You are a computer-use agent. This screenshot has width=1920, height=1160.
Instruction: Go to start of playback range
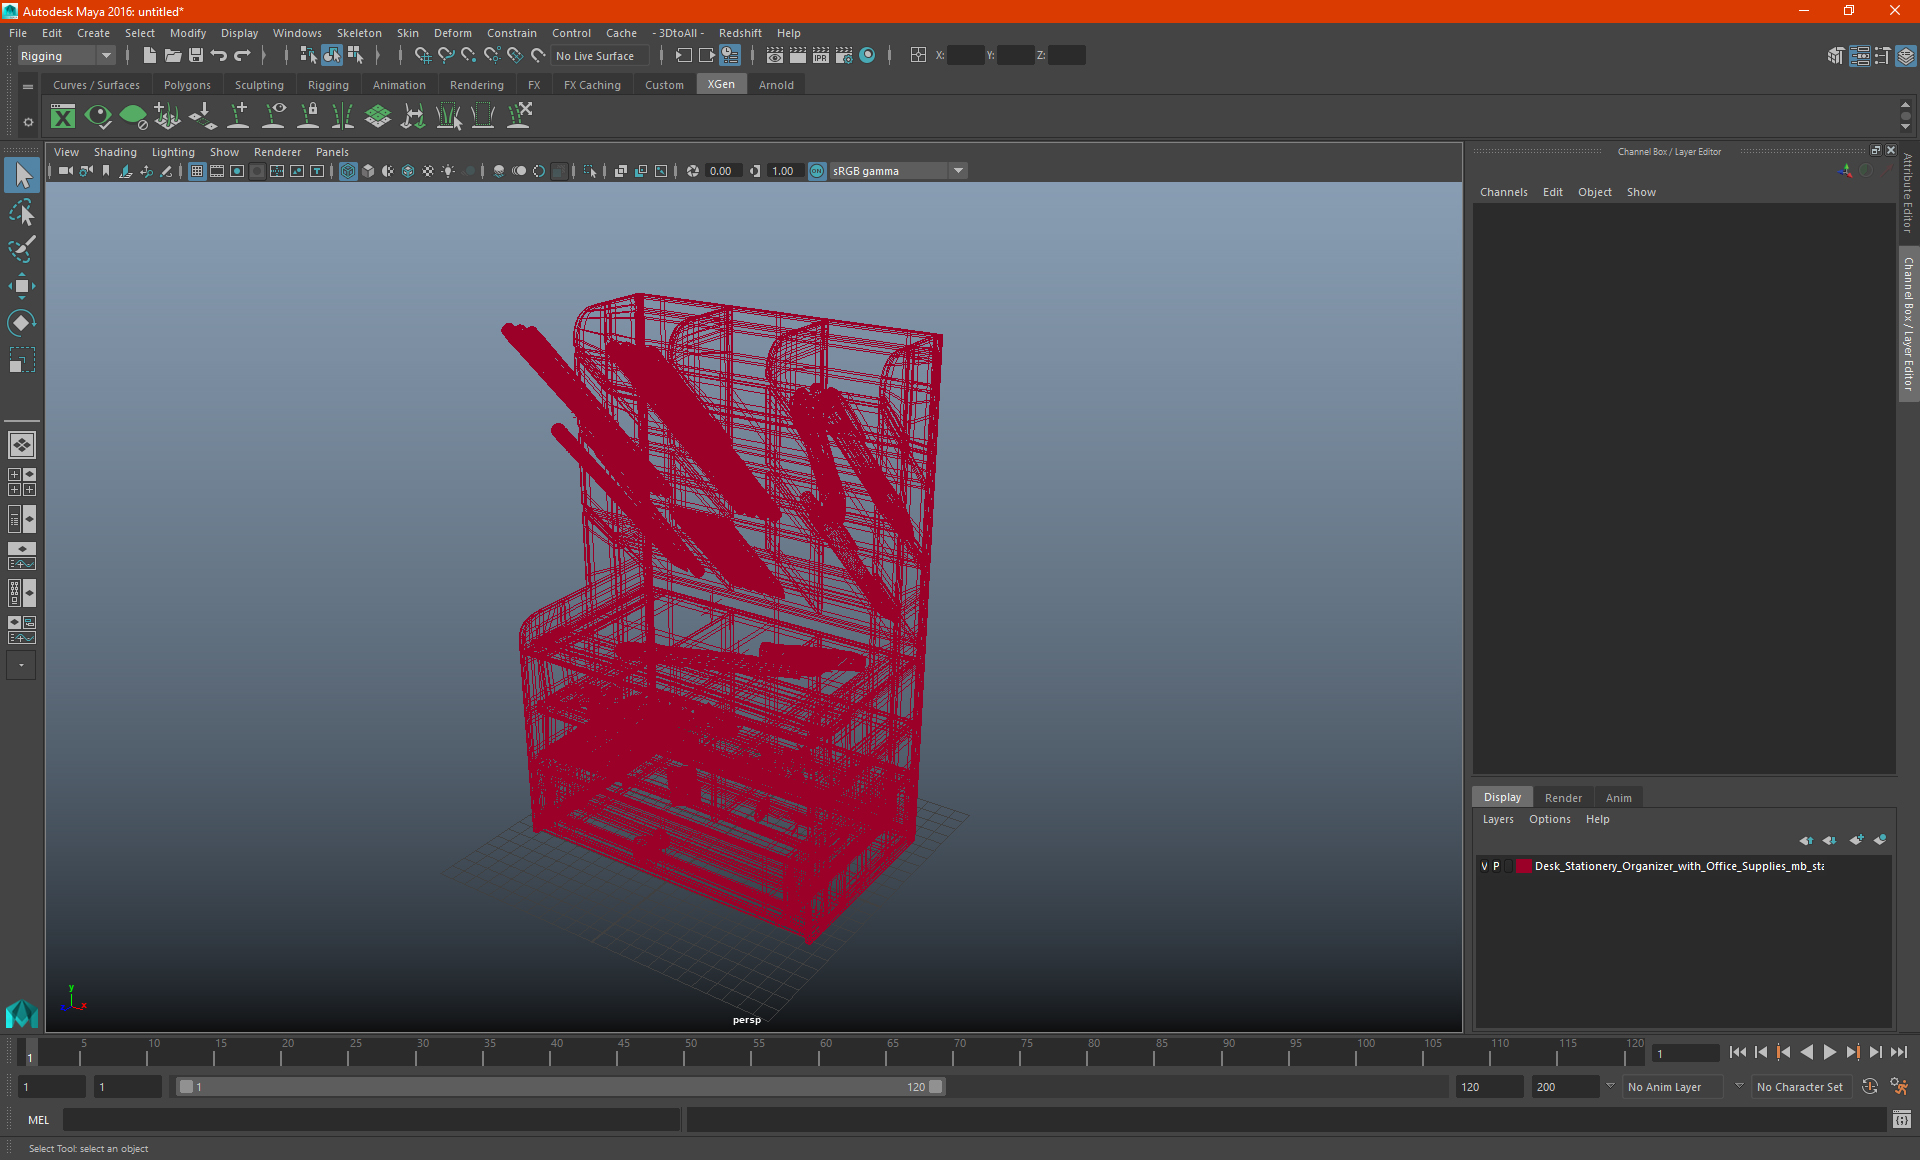pos(1738,1052)
